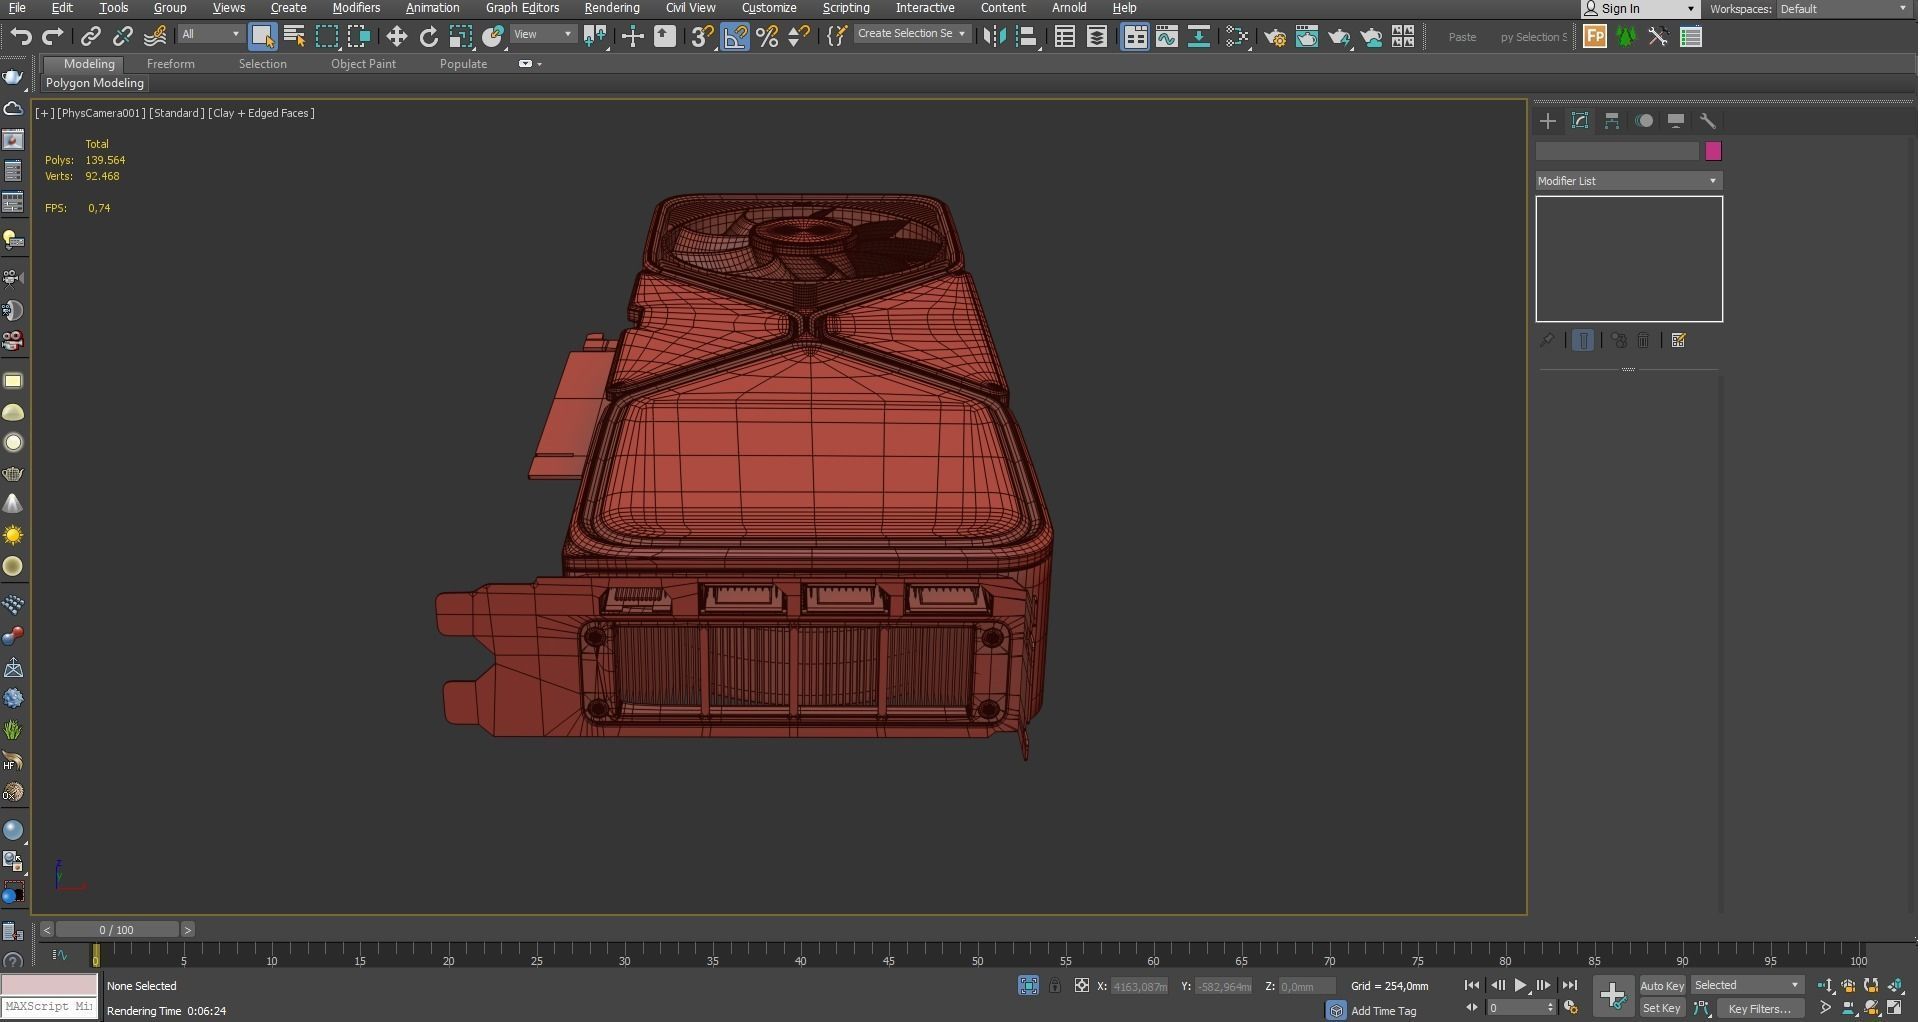Toggle Percent Snap
The width and height of the screenshot is (1920, 1022).
(x=767, y=37)
